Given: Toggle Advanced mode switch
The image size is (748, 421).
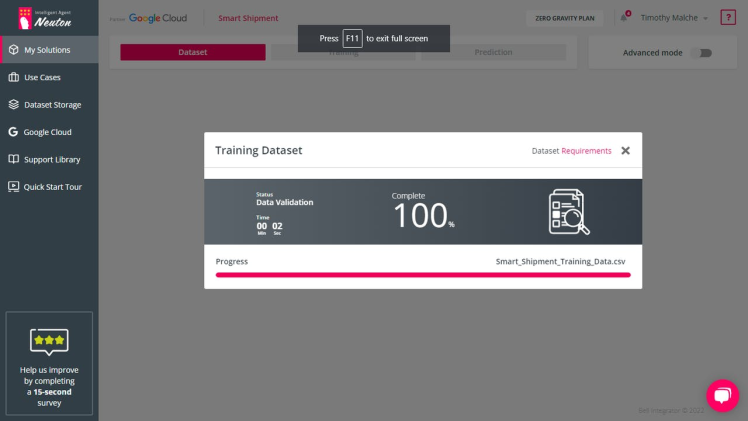Looking at the screenshot, I should 702,53.
